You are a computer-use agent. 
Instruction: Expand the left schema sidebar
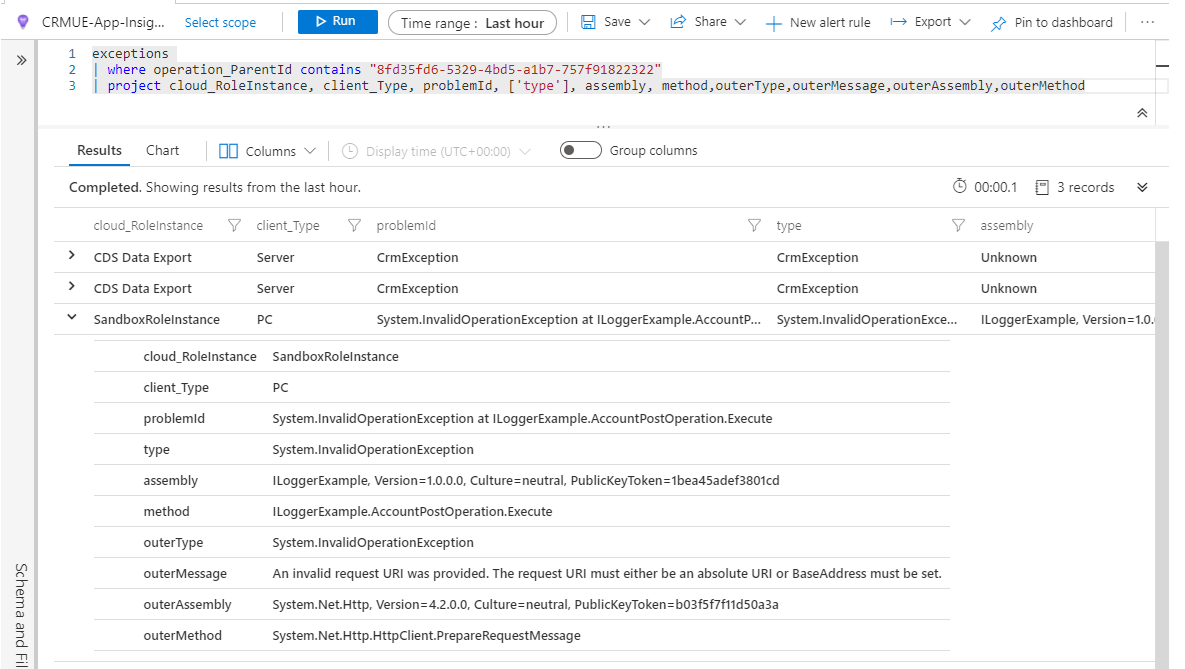pyautogui.click(x=22, y=61)
